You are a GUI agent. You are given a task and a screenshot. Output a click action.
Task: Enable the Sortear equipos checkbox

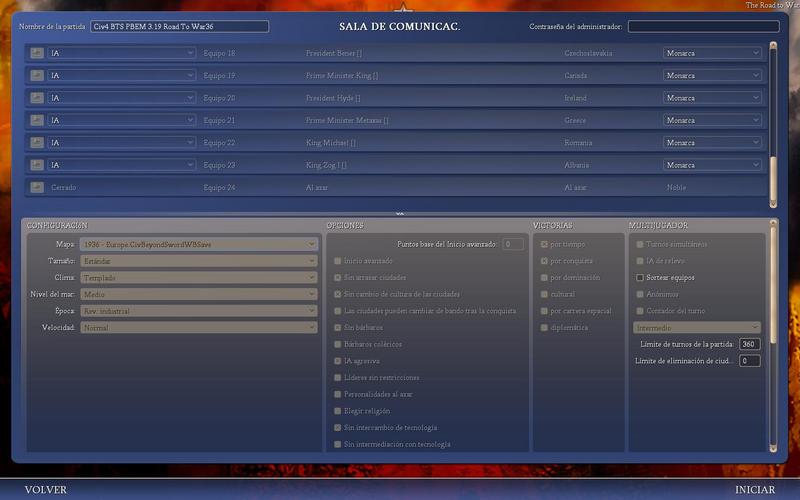pos(640,278)
